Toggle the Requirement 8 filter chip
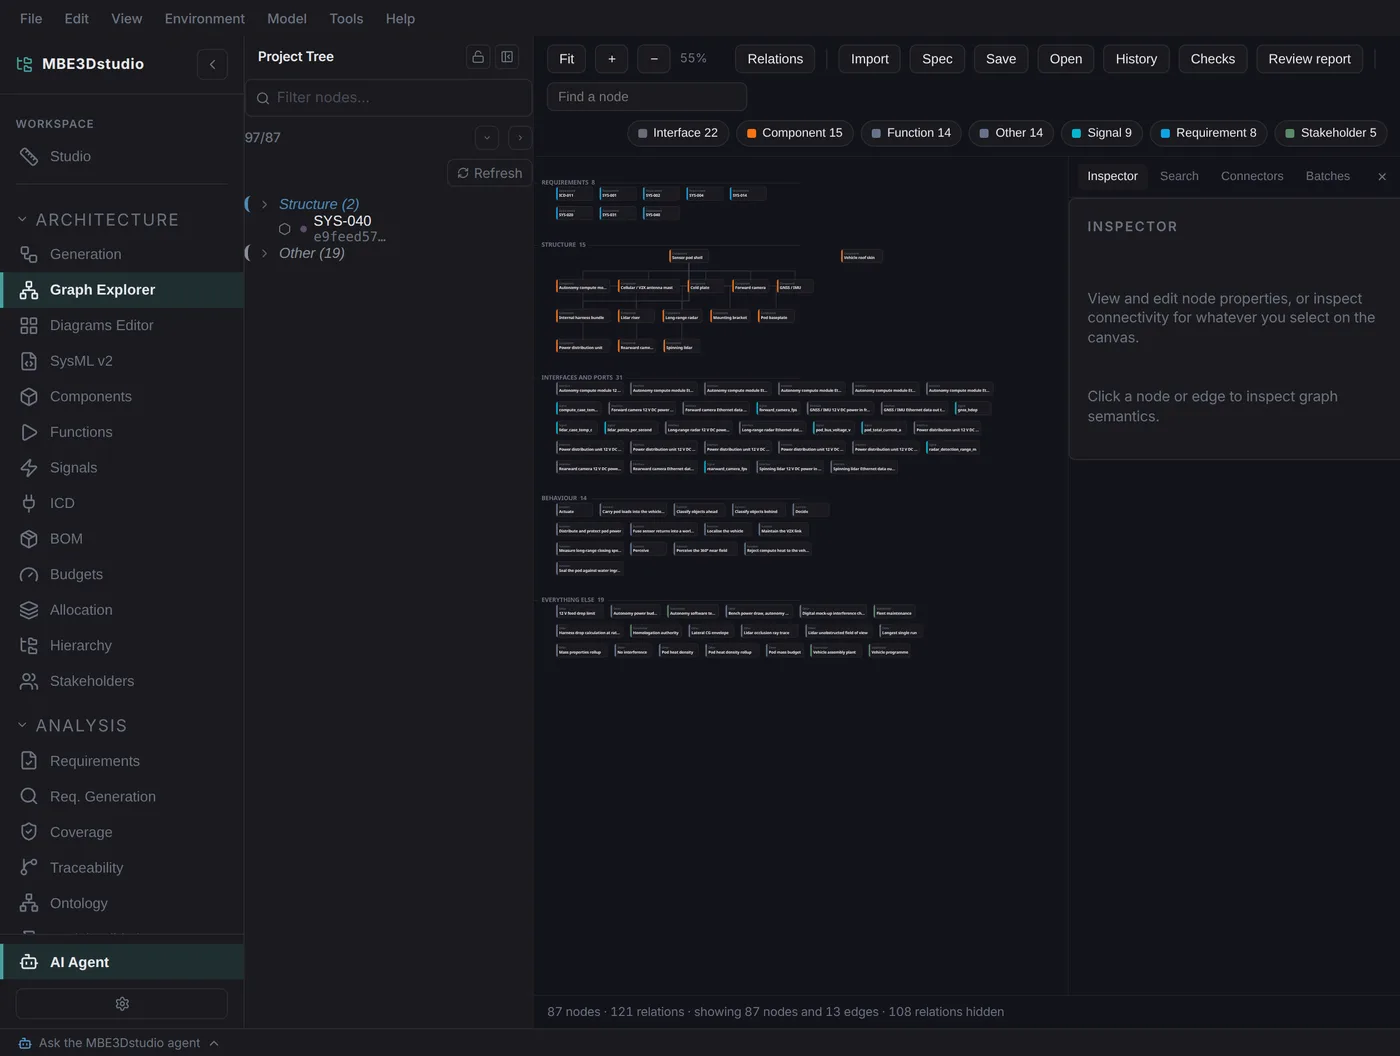This screenshot has height=1056, width=1400. 1209,133
